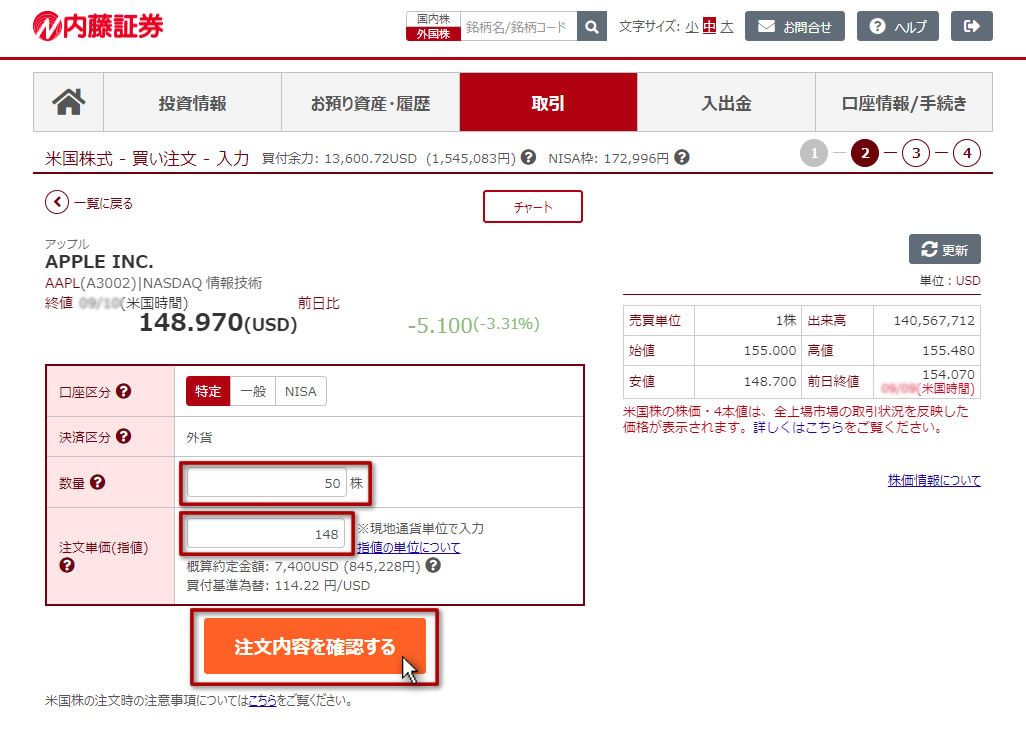This screenshot has height=741, width=1026.
Task: Click the 更新 refresh button
Action: [x=945, y=249]
